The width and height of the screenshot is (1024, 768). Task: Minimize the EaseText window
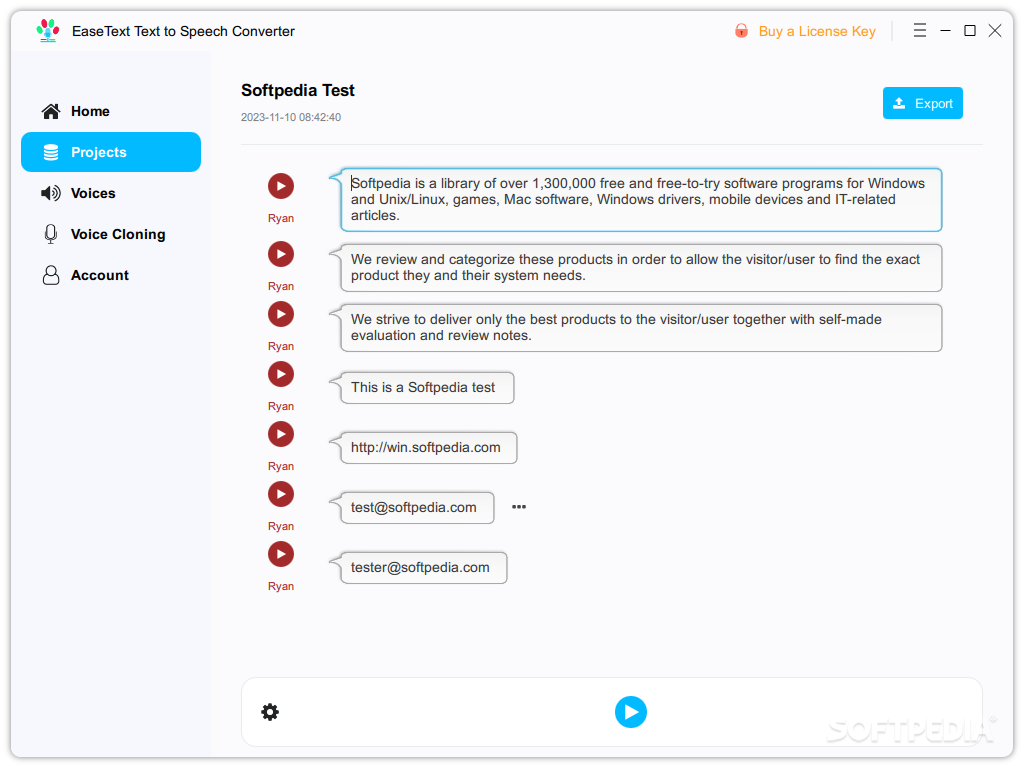[945, 31]
